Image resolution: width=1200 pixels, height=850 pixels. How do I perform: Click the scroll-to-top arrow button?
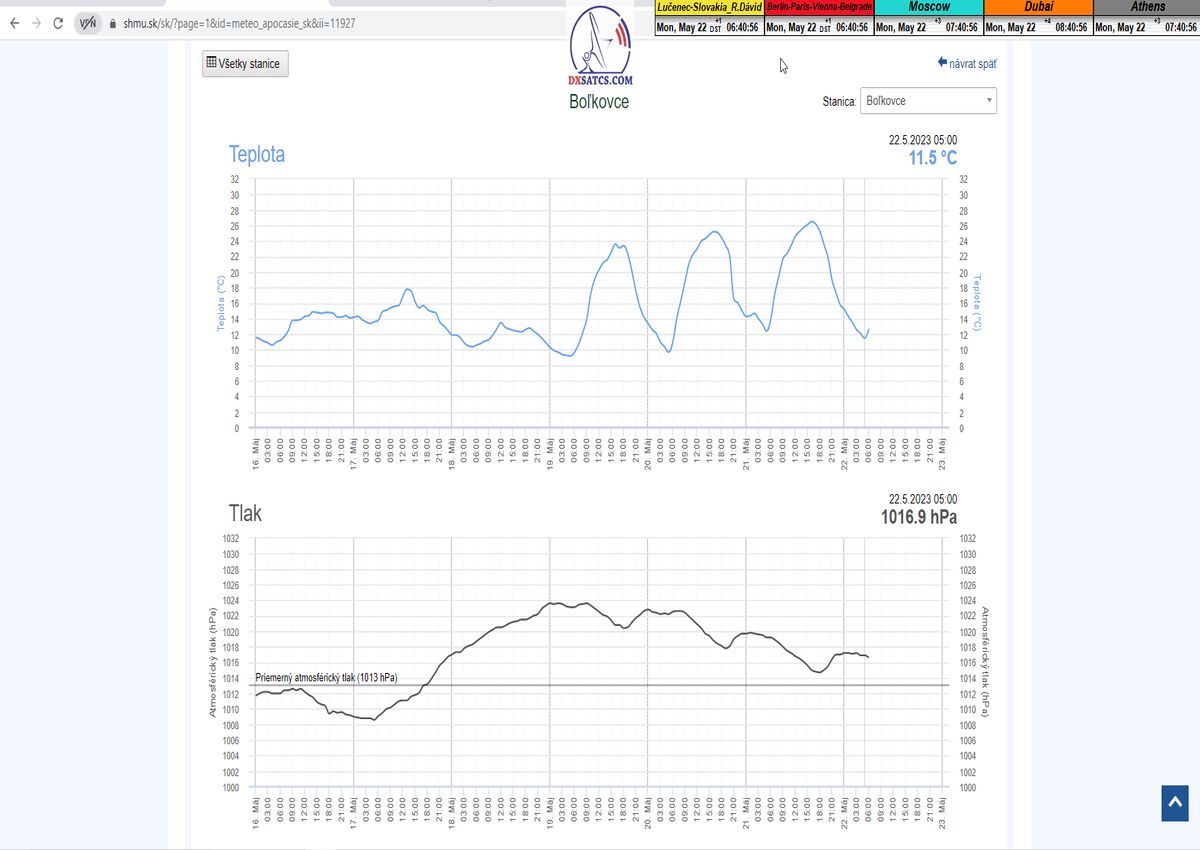click(1174, 804)
